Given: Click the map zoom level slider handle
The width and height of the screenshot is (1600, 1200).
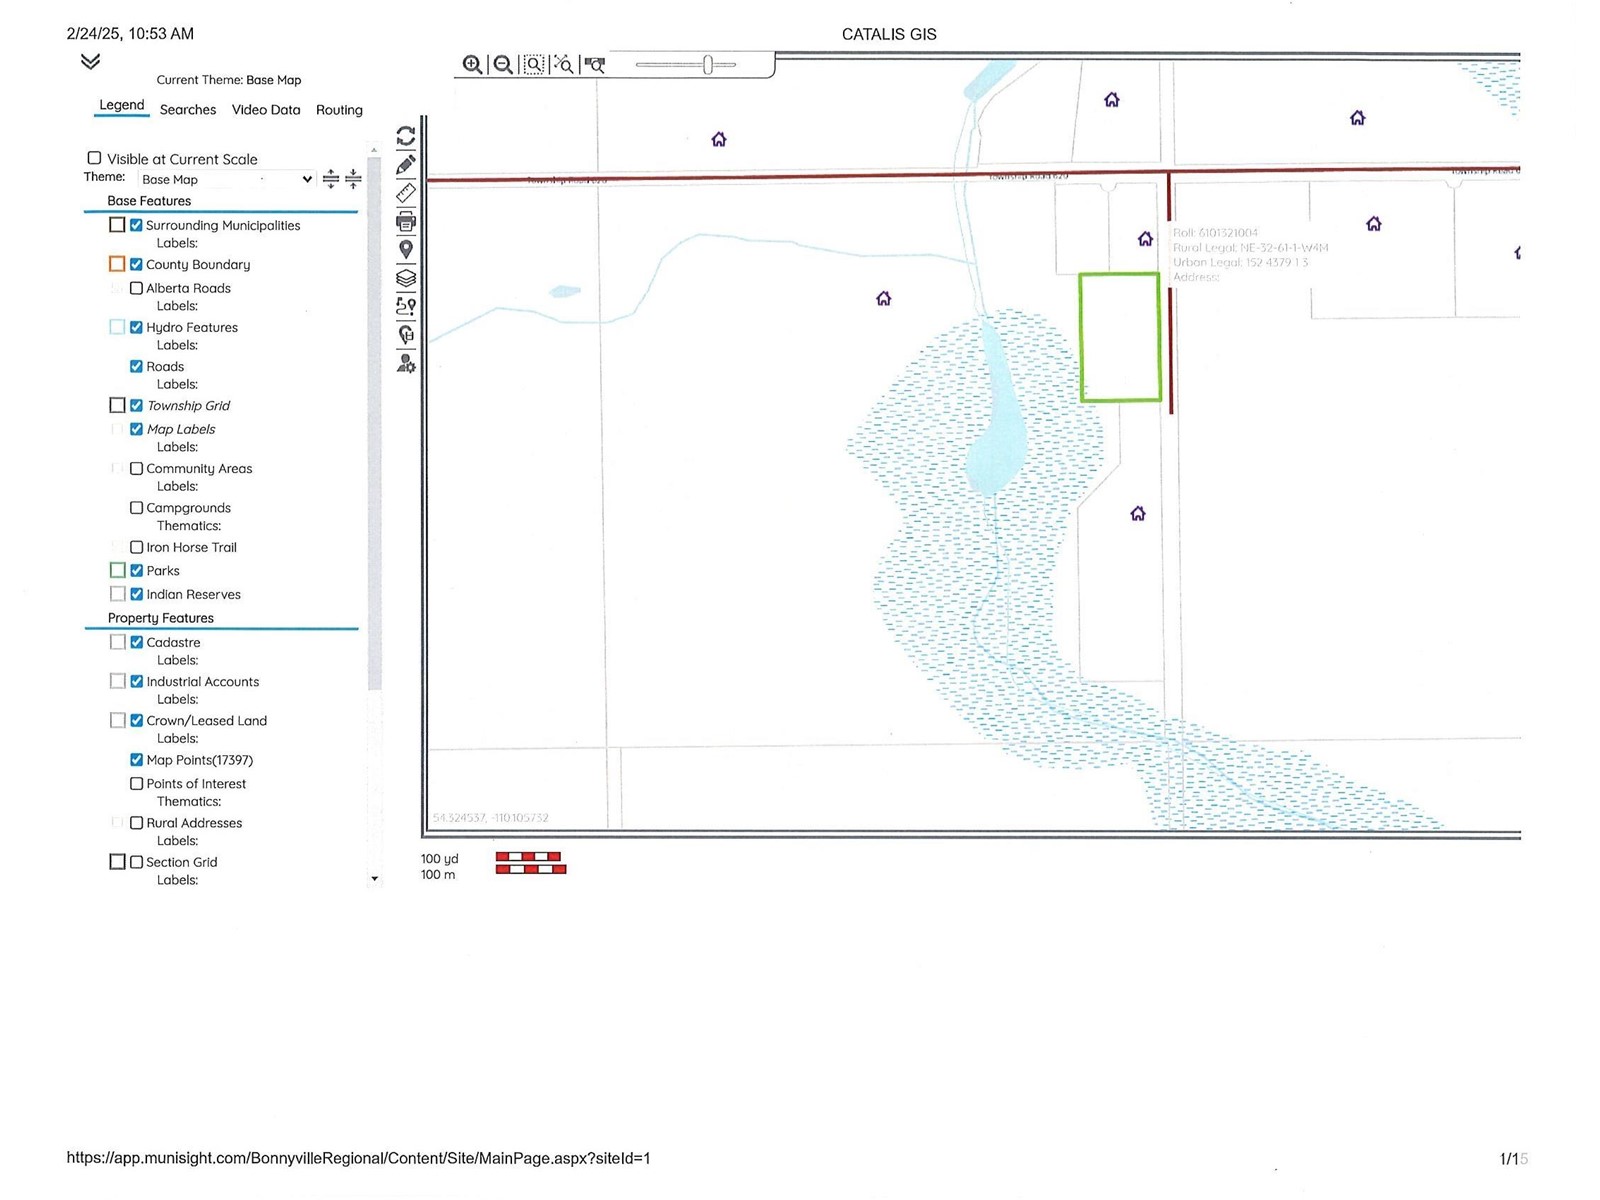Looking at the screenshot, I should [707, 65].
